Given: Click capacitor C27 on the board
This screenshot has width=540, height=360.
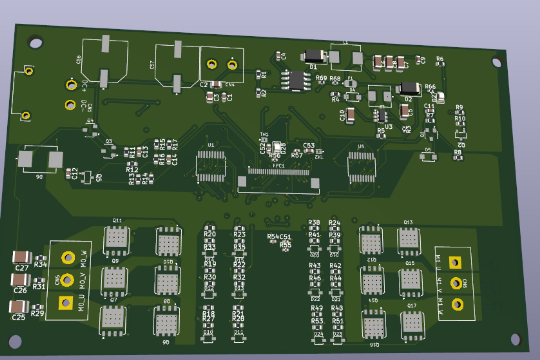Looking at the screenshot, I should [22, 257].
